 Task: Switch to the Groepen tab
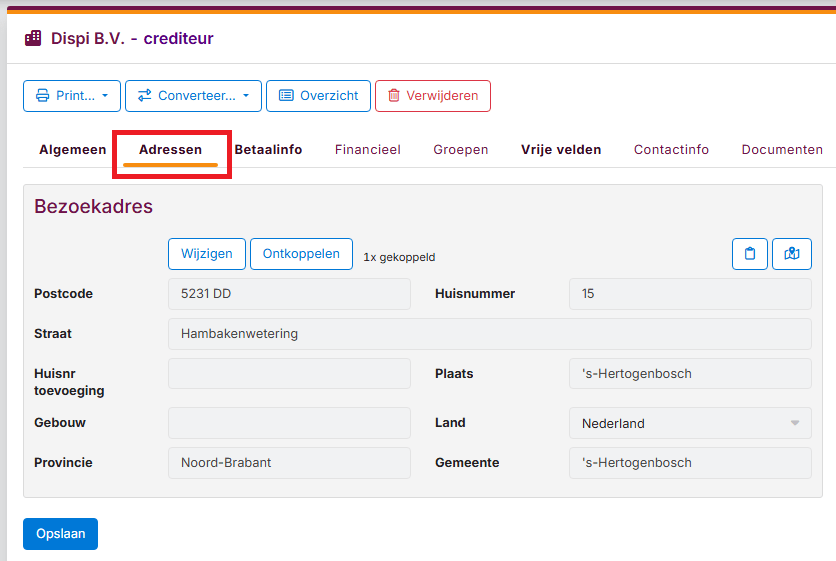click(460, 150)
